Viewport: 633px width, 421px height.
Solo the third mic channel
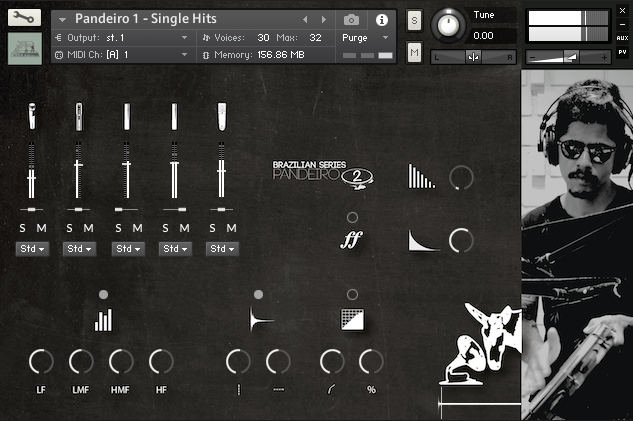(x=118, y=228)
